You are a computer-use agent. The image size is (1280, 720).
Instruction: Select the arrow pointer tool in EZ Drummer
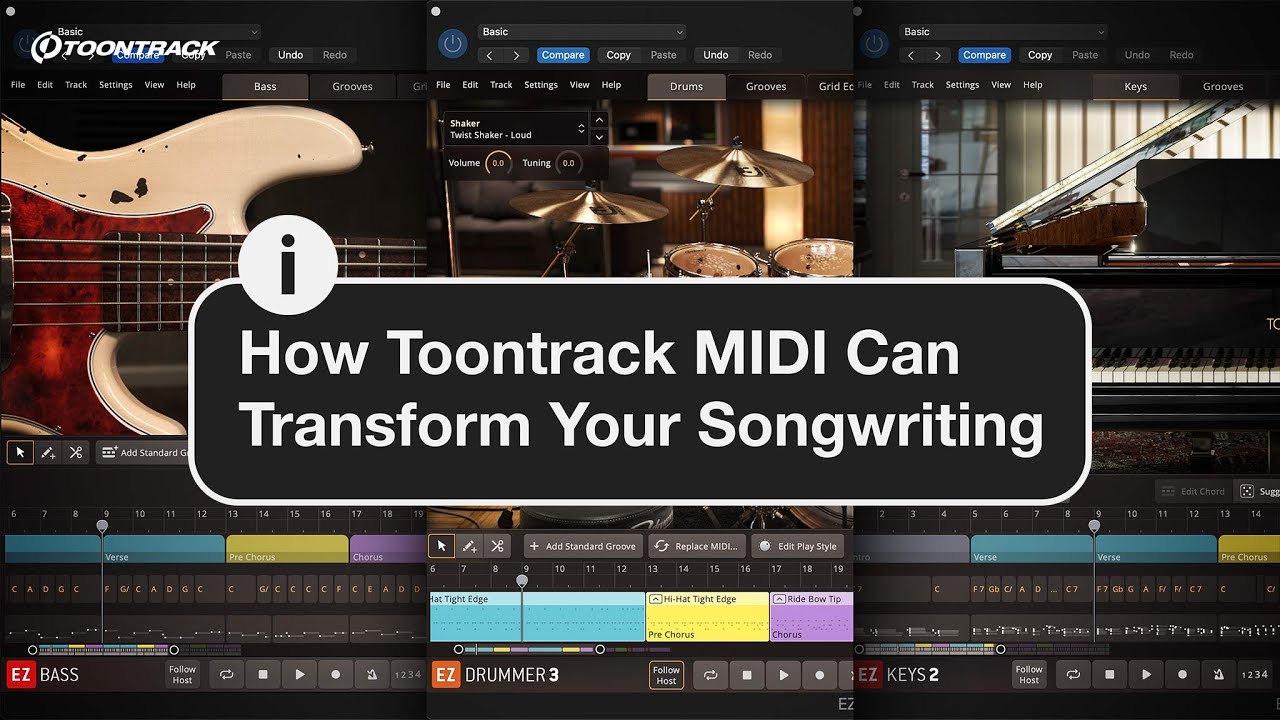[441, 546]
